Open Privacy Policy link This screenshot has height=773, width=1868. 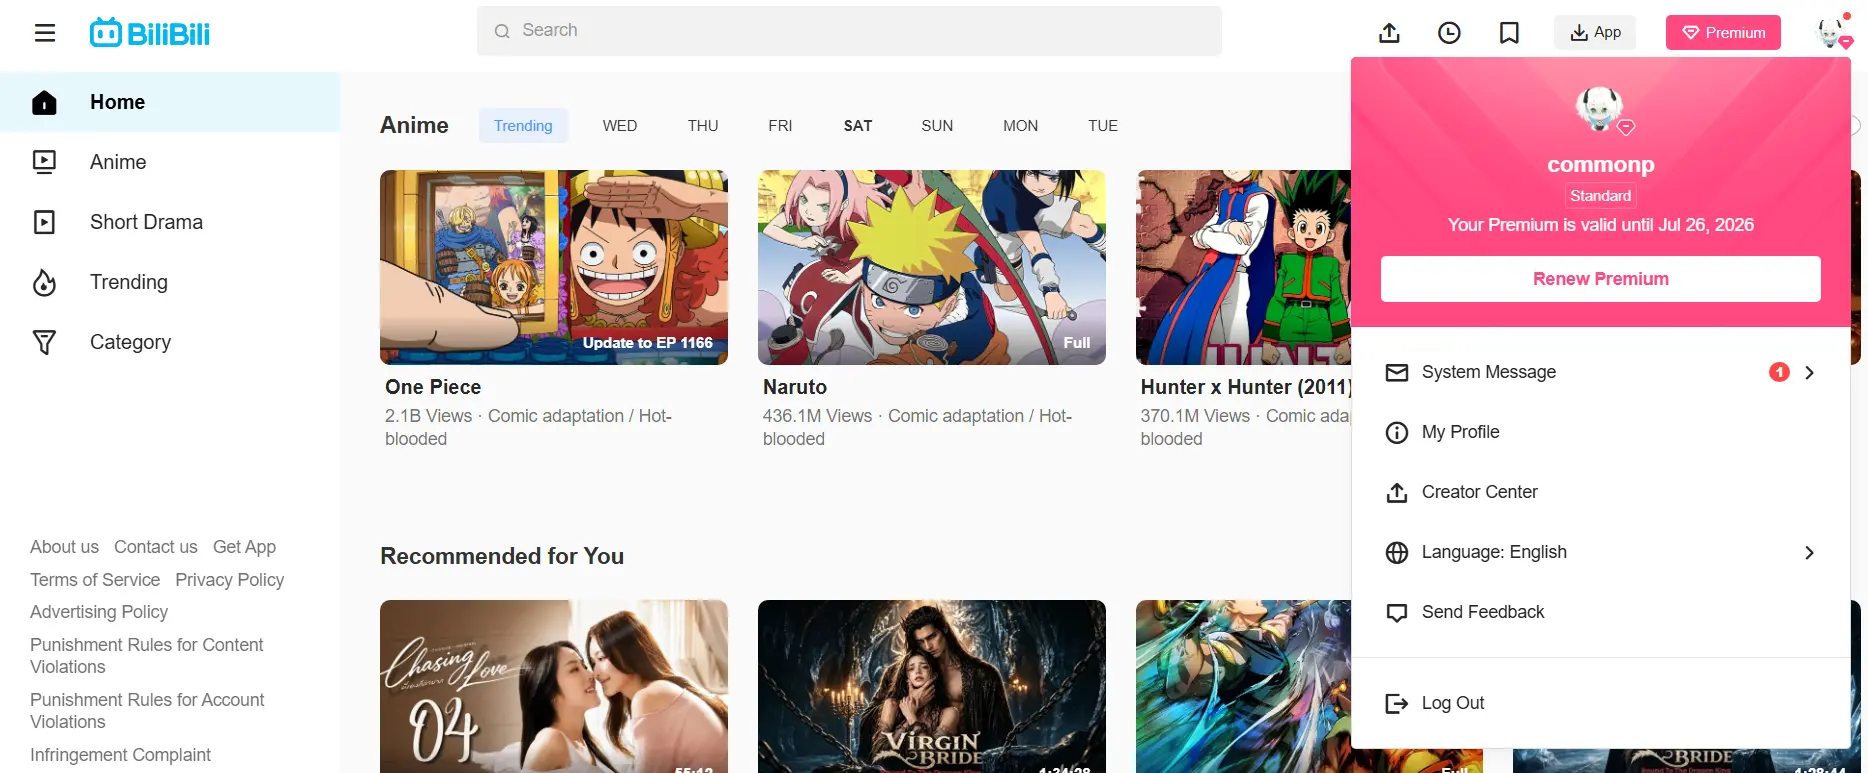[230, 580]
